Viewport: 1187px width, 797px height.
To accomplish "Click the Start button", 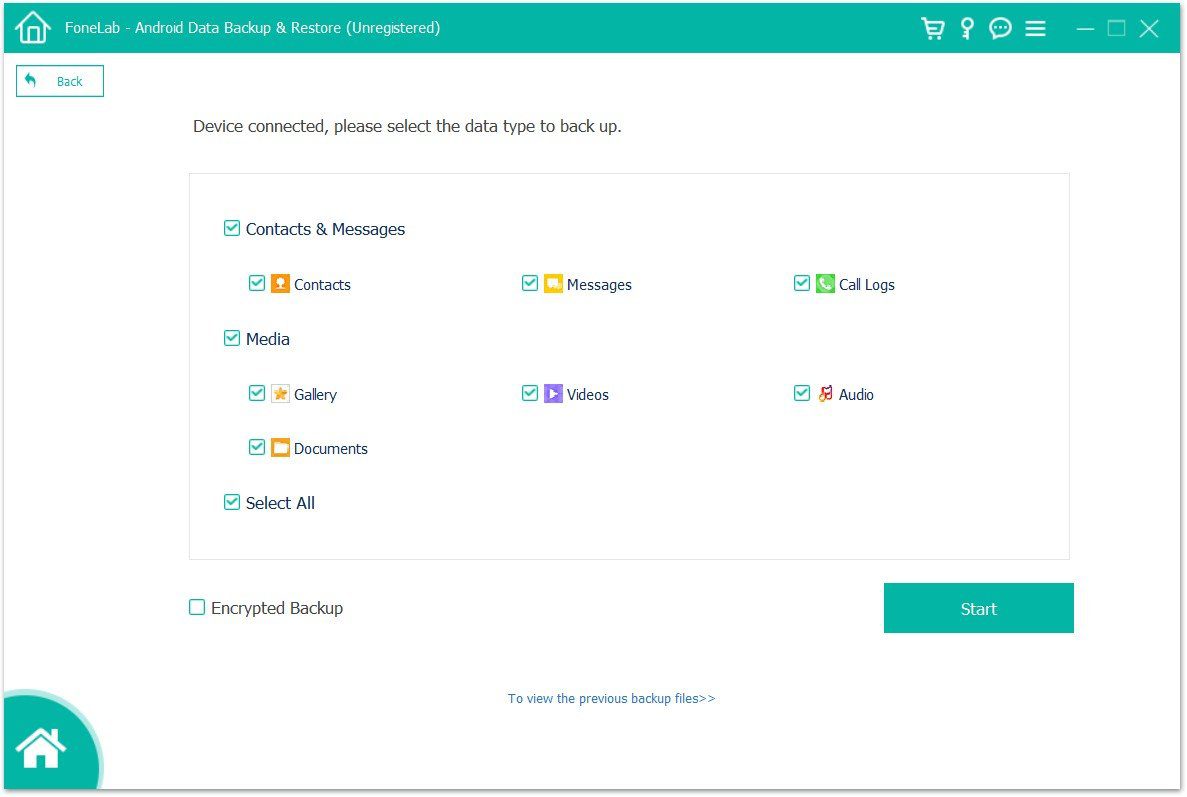I will pos(978,608).
